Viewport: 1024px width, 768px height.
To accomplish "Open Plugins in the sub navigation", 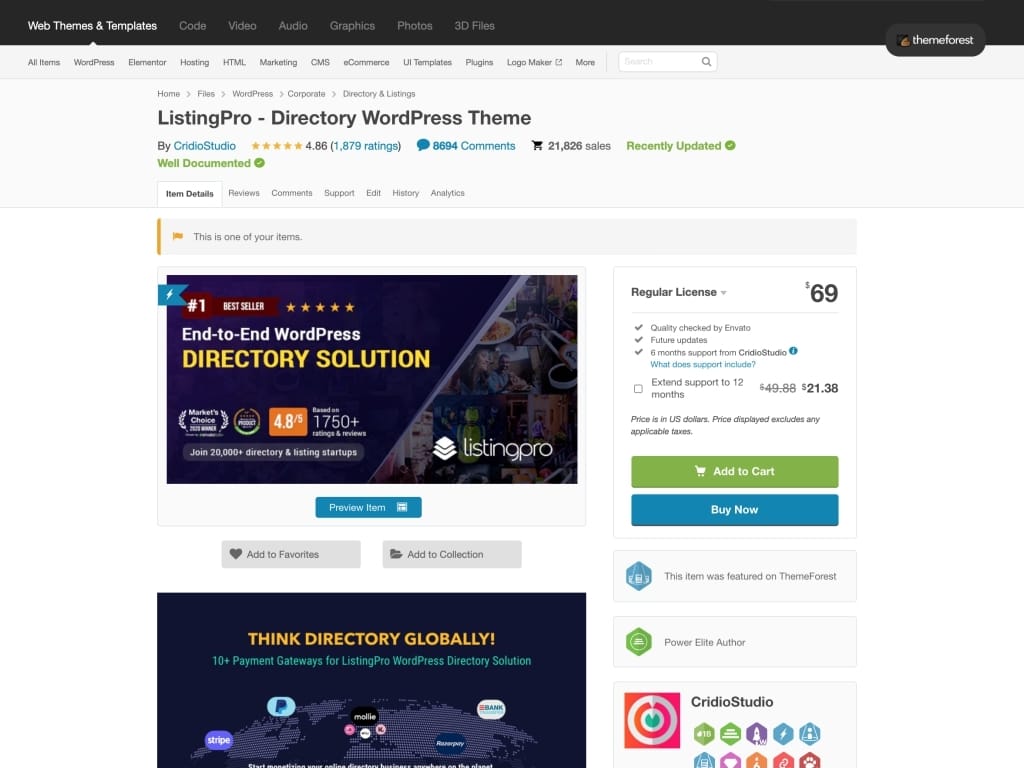I will [479, 63].
